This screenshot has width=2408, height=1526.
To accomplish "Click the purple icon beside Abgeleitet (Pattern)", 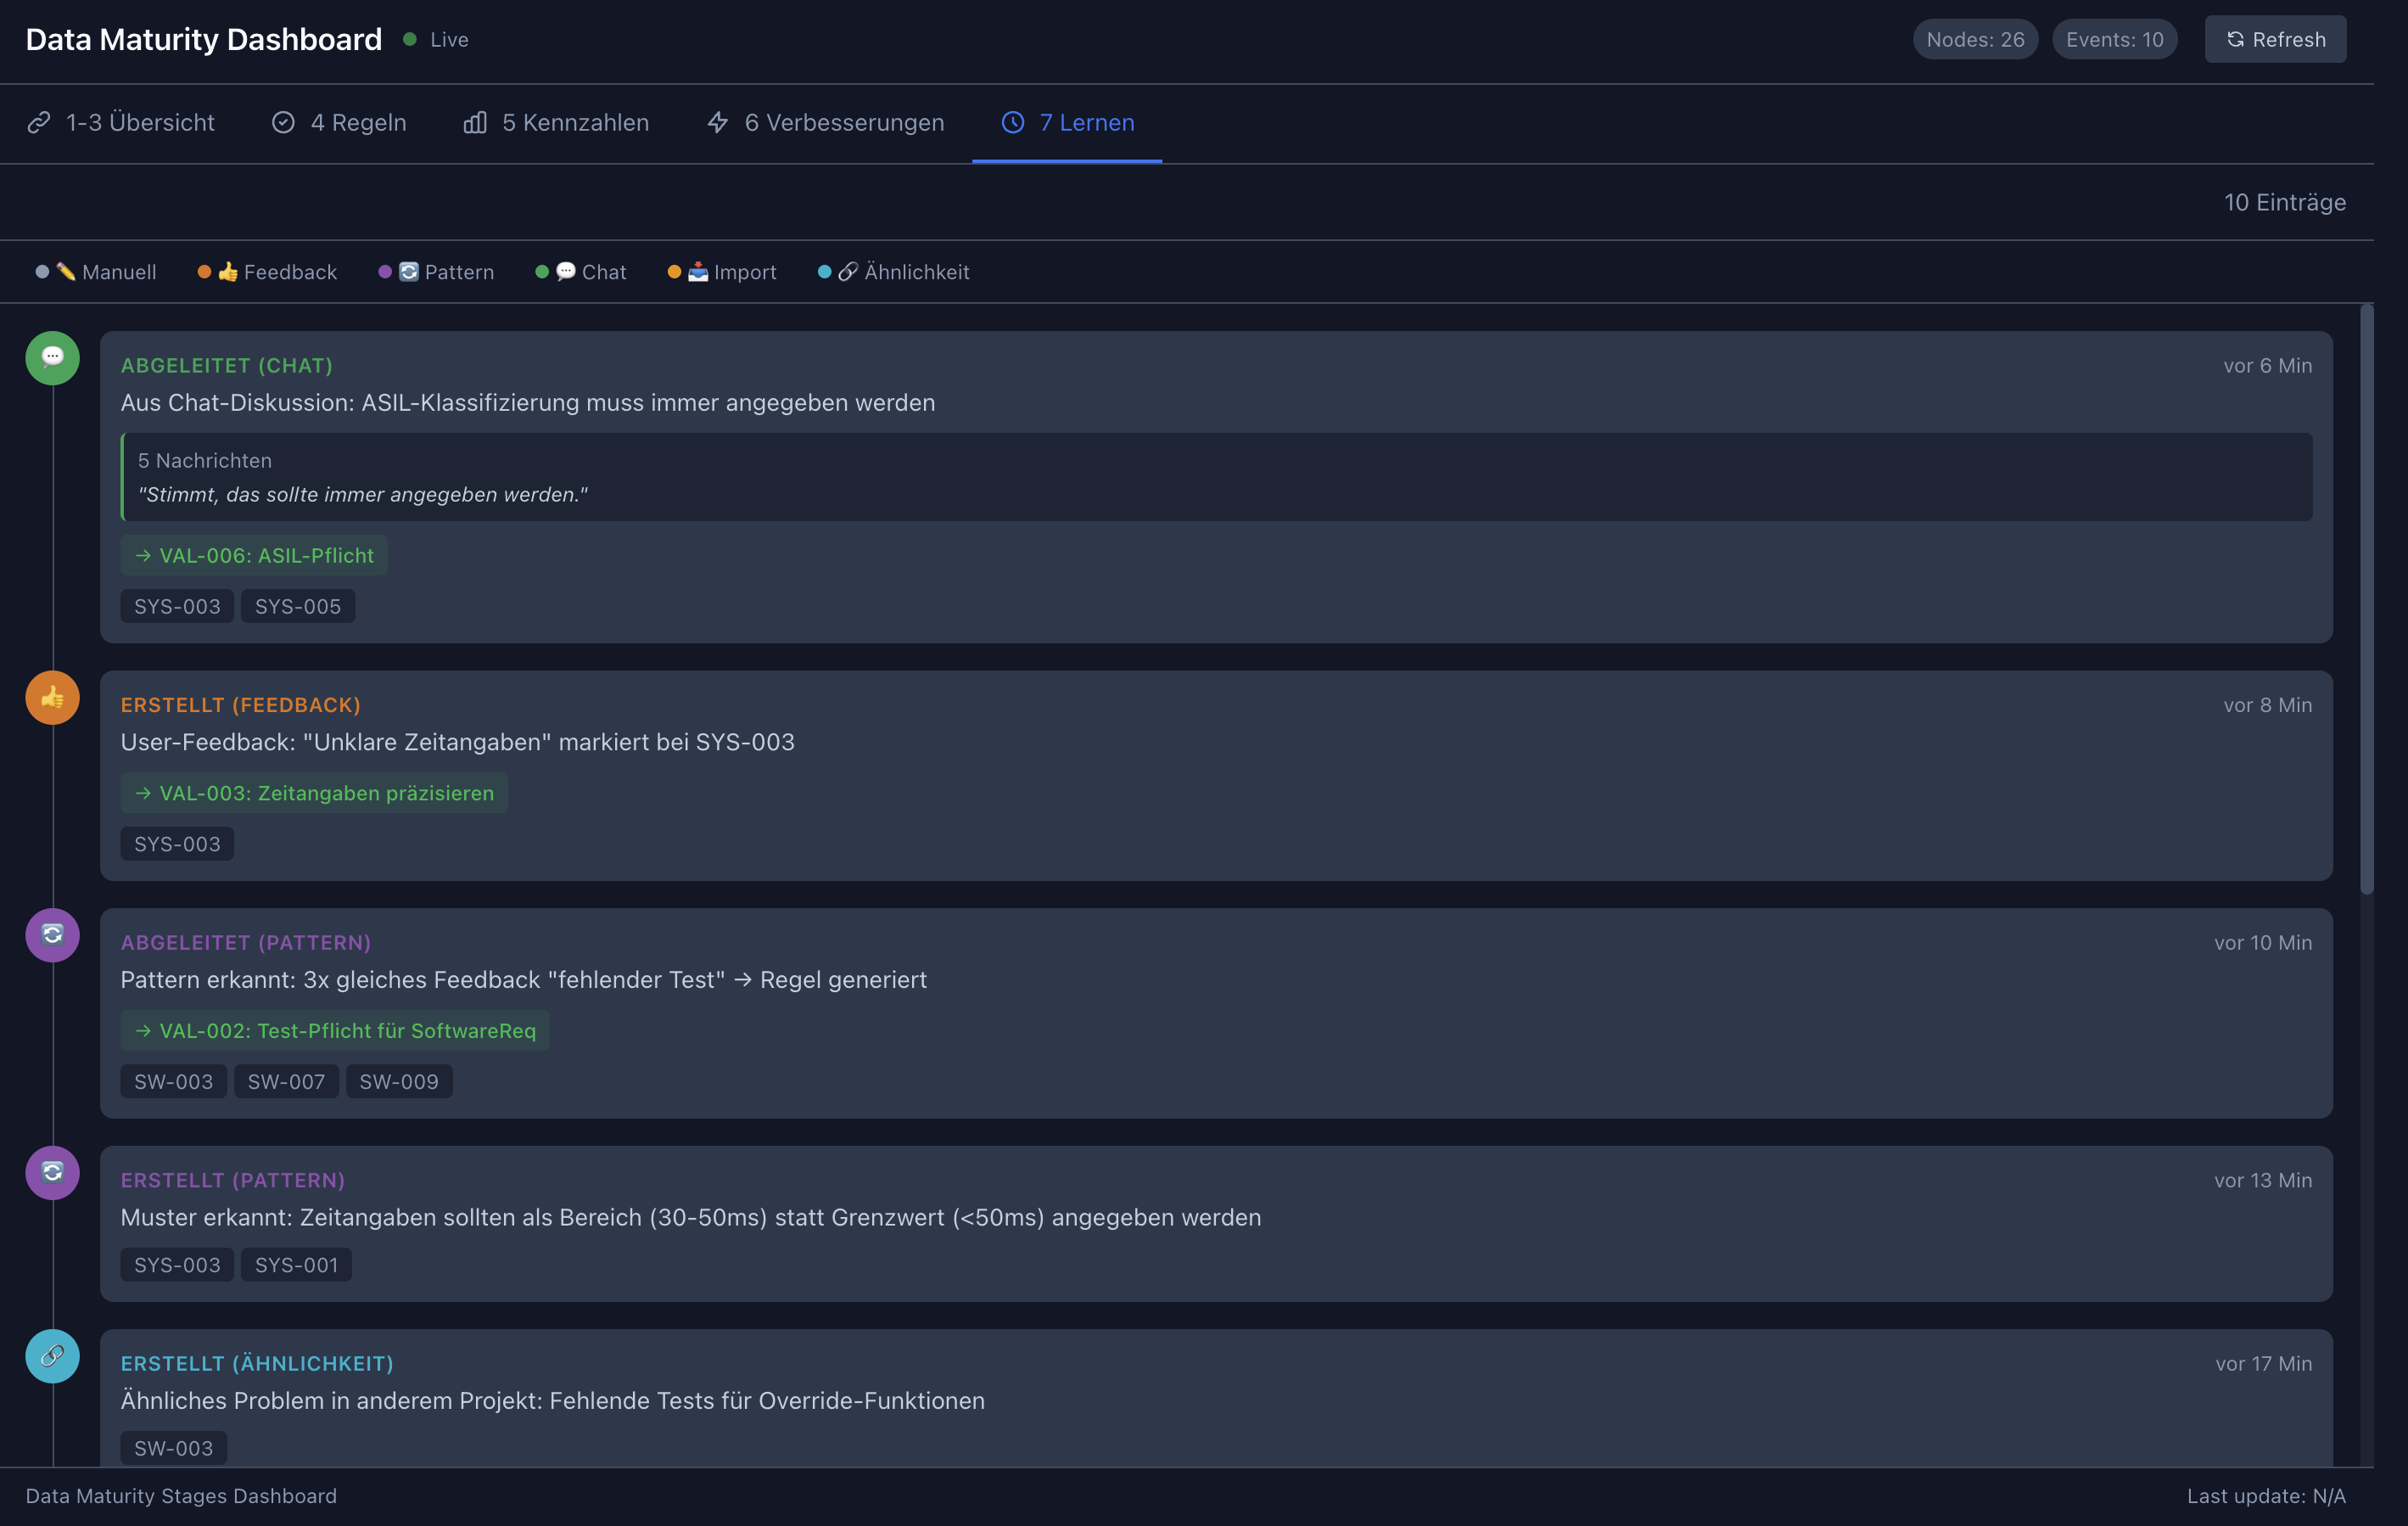I will point(52,935).
